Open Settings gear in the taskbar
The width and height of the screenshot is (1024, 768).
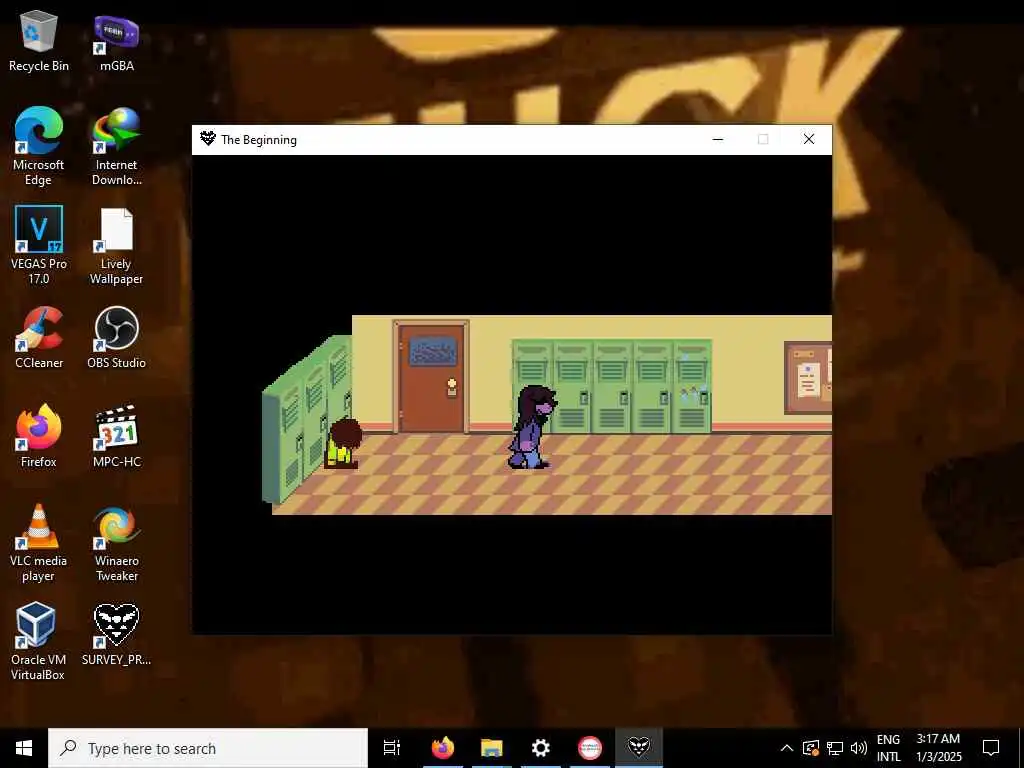[x=541, y=748]
